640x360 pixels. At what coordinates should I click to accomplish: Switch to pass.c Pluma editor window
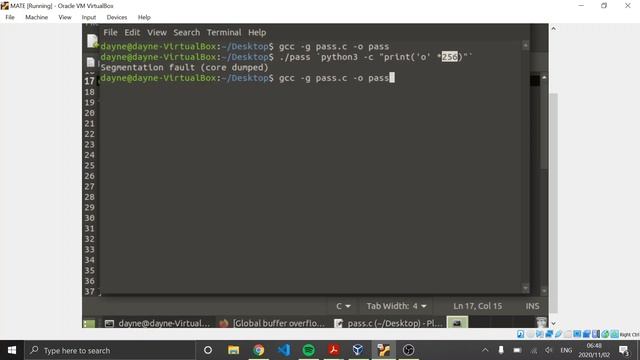click(x=389, y=323)
